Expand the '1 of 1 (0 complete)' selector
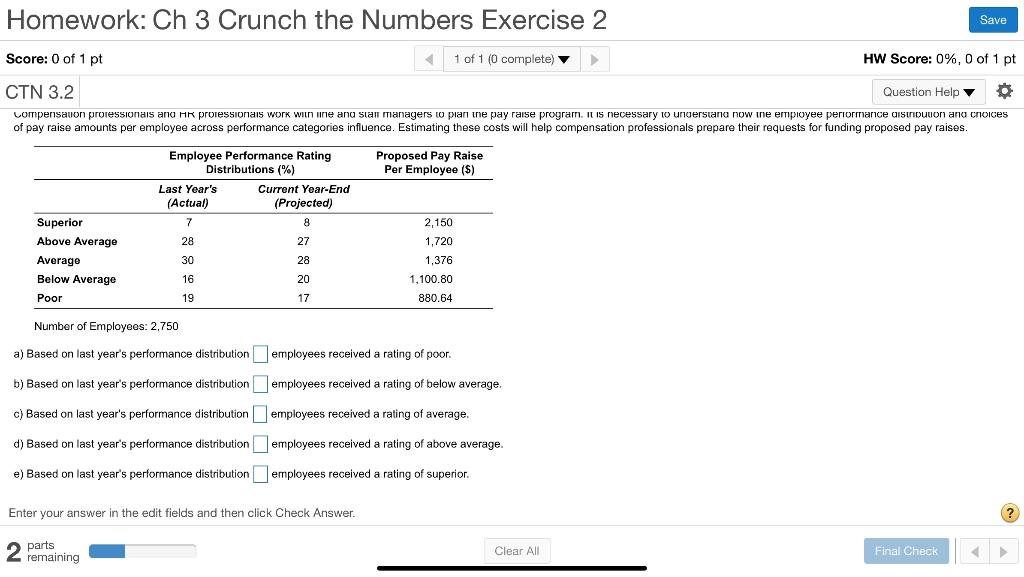Screen dimensions: 1024x577 point(505,59)
